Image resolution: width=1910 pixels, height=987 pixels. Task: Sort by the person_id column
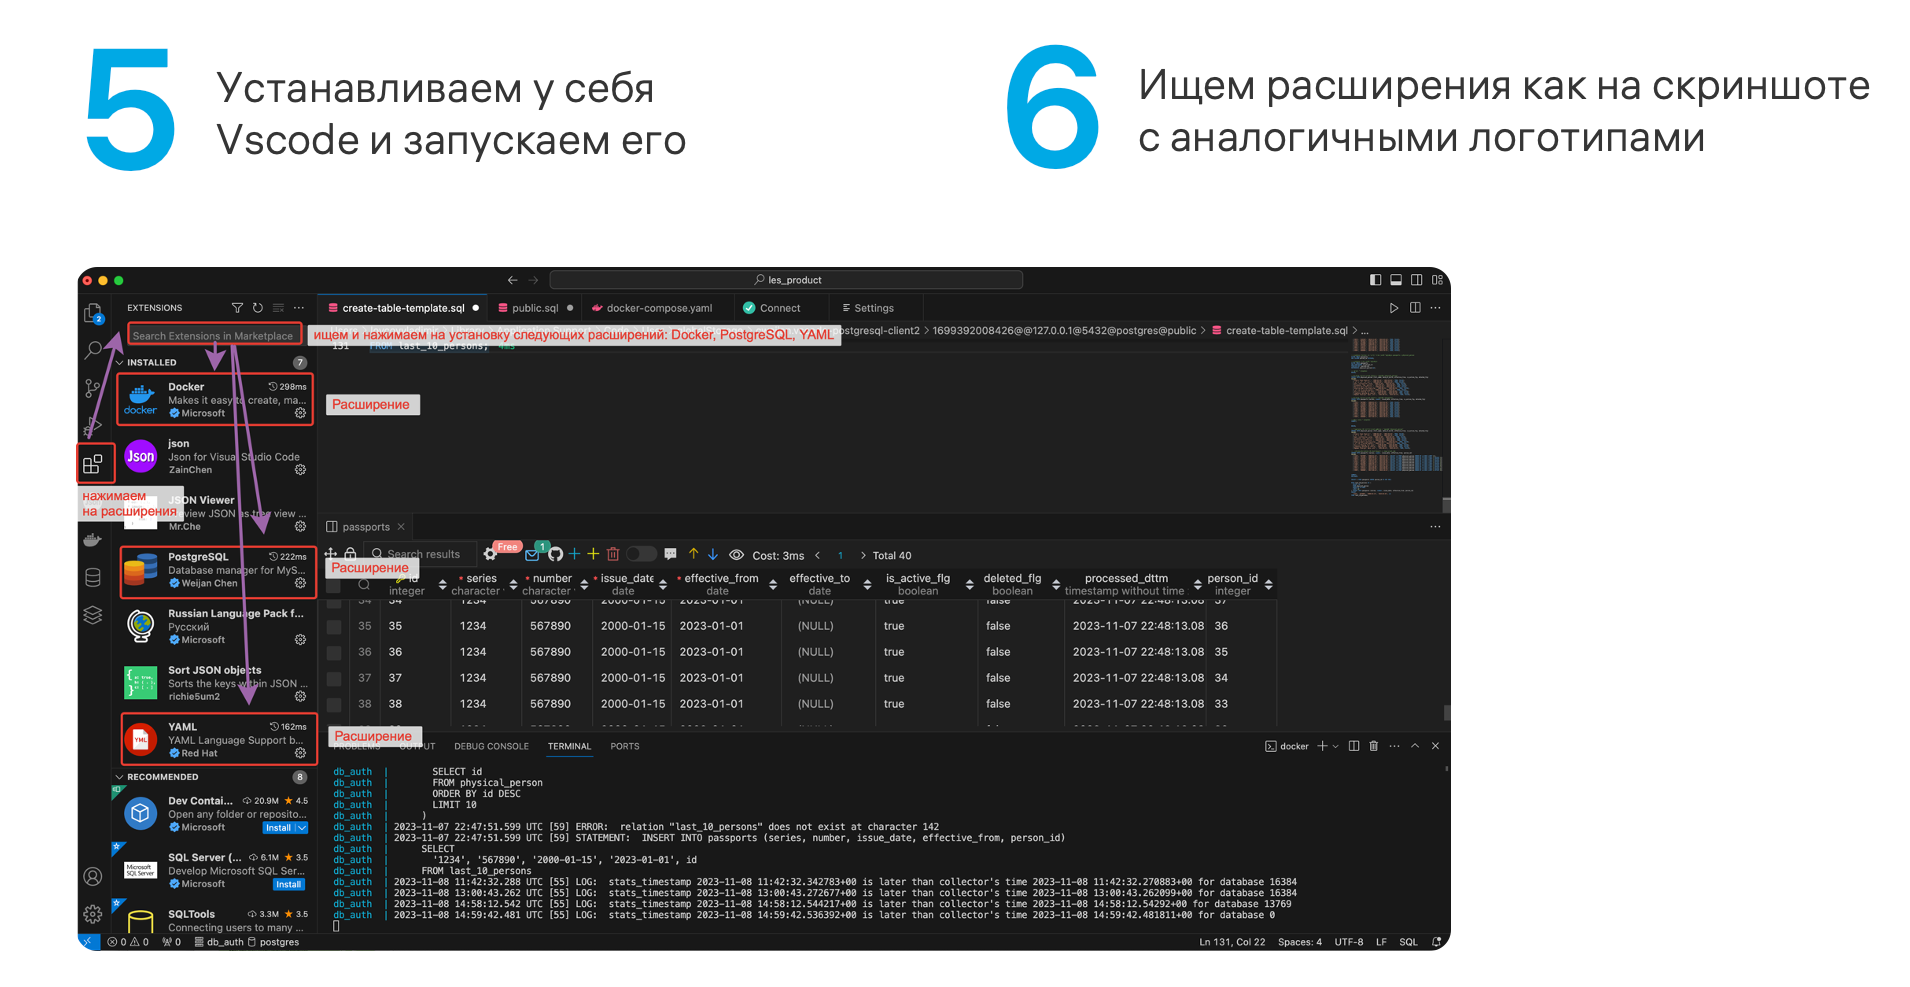pos(1269,584)
